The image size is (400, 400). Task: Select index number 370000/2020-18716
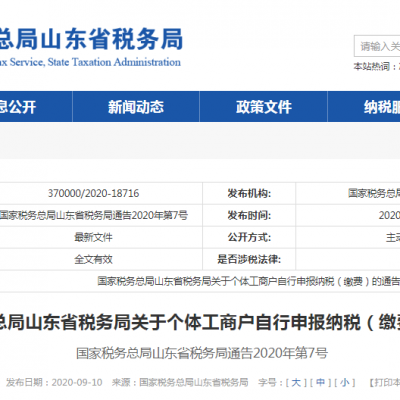(93, 193)
